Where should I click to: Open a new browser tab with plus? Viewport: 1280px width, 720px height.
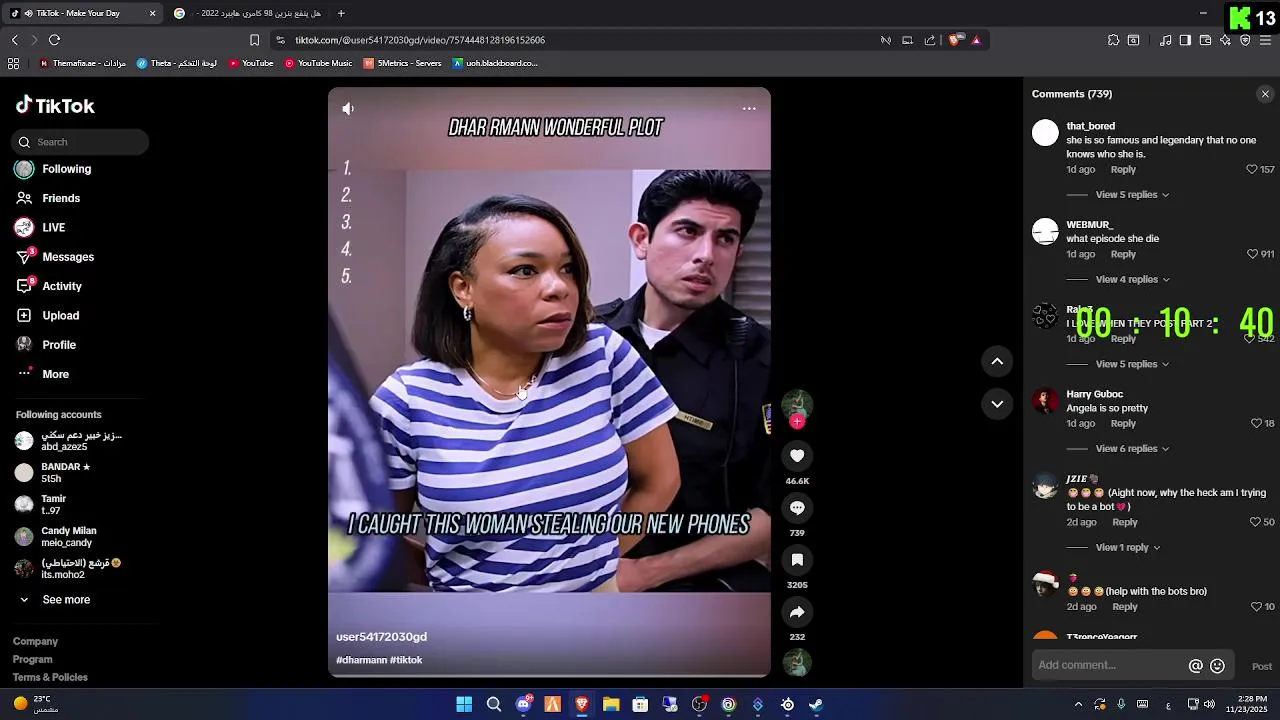[341, 13]
